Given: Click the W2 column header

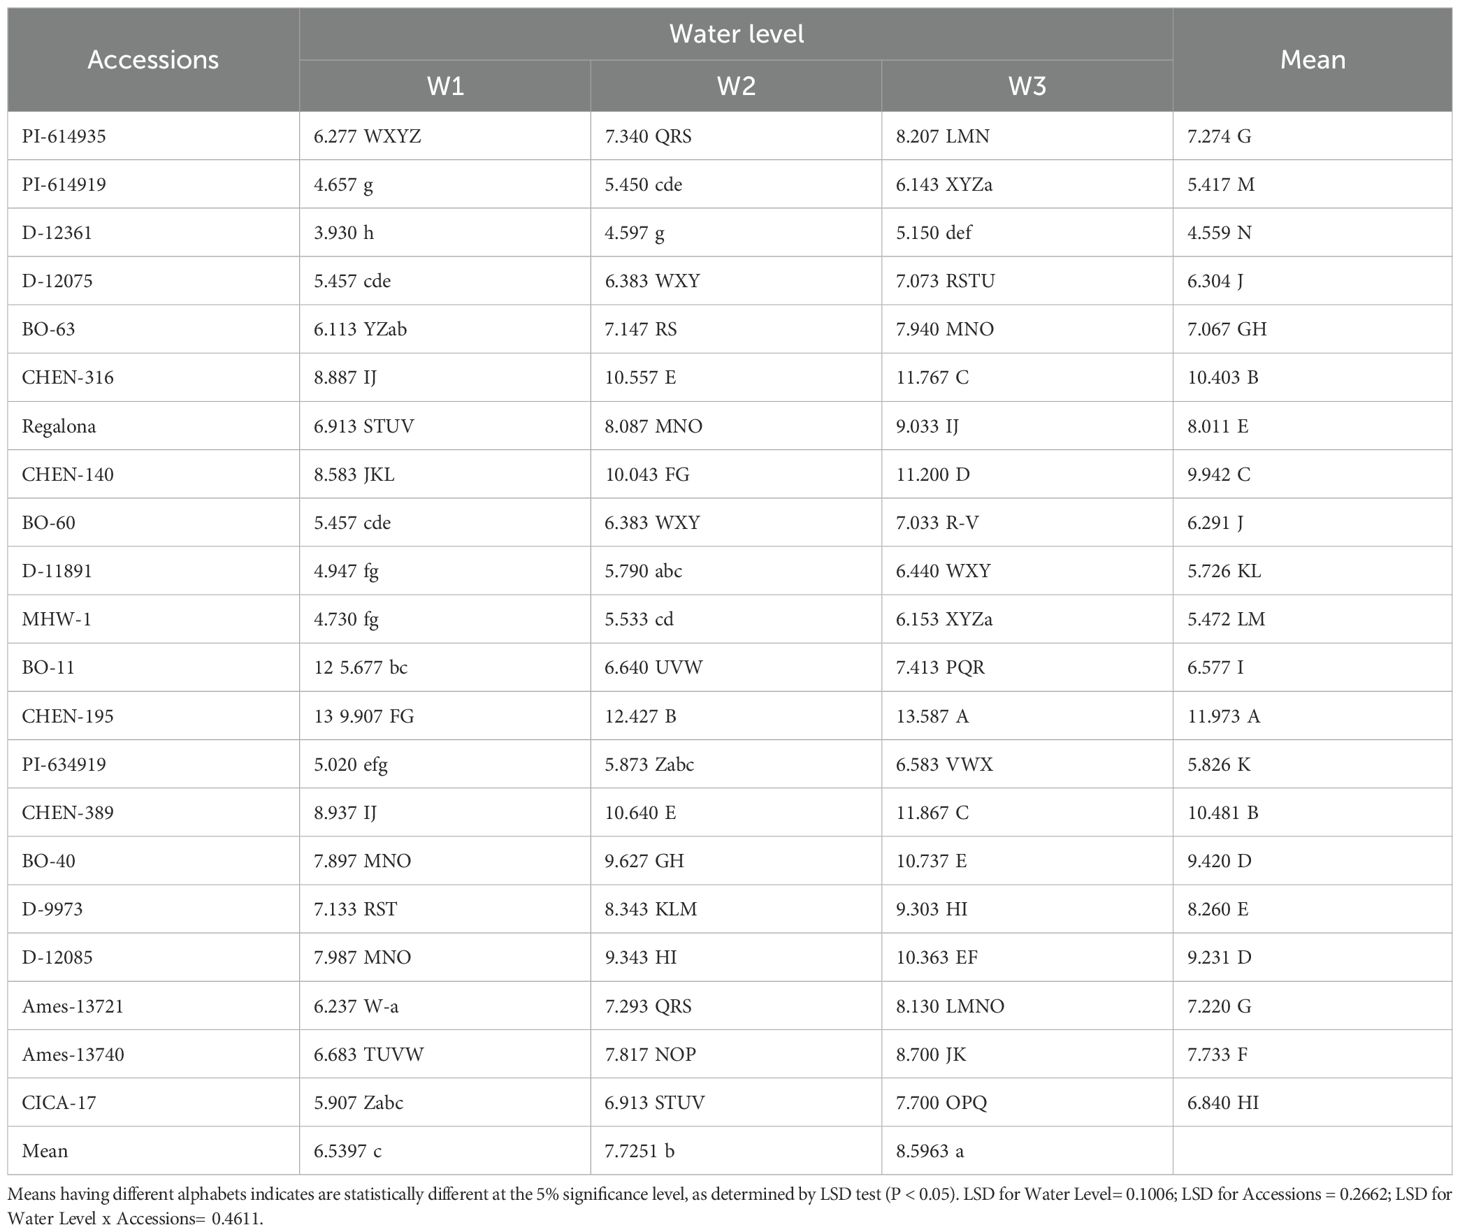Looking at the screenshot, I should [736, 86].
